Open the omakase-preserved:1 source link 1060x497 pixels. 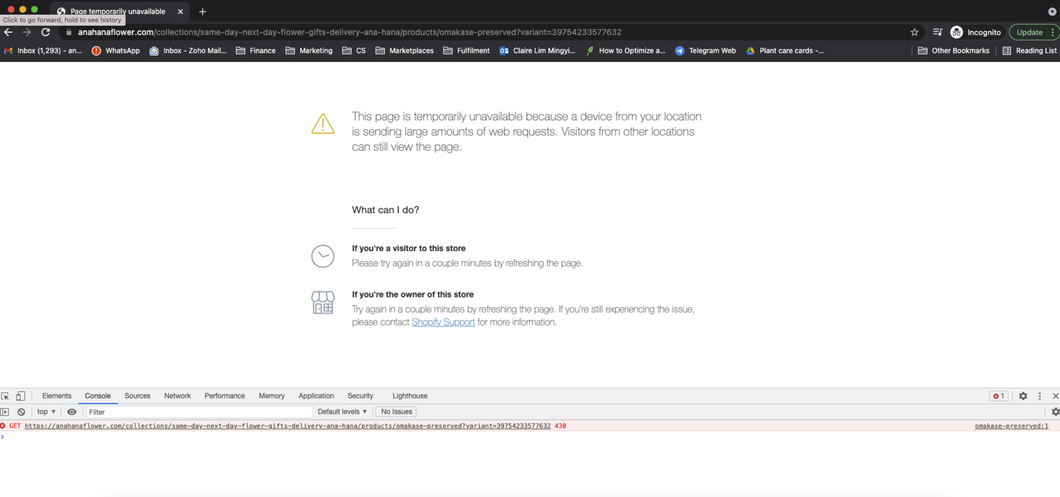[x=1011, y=426]
